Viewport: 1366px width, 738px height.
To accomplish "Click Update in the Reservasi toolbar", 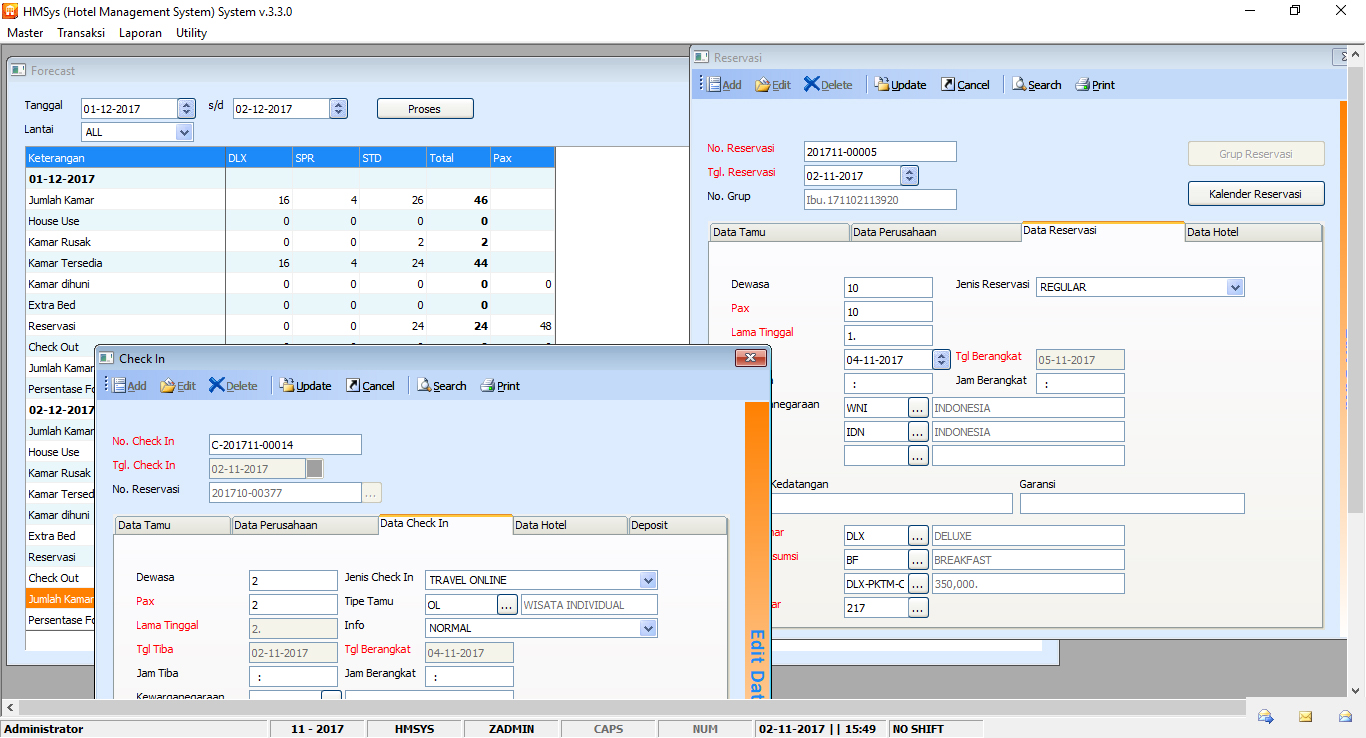I will [900, 85].
